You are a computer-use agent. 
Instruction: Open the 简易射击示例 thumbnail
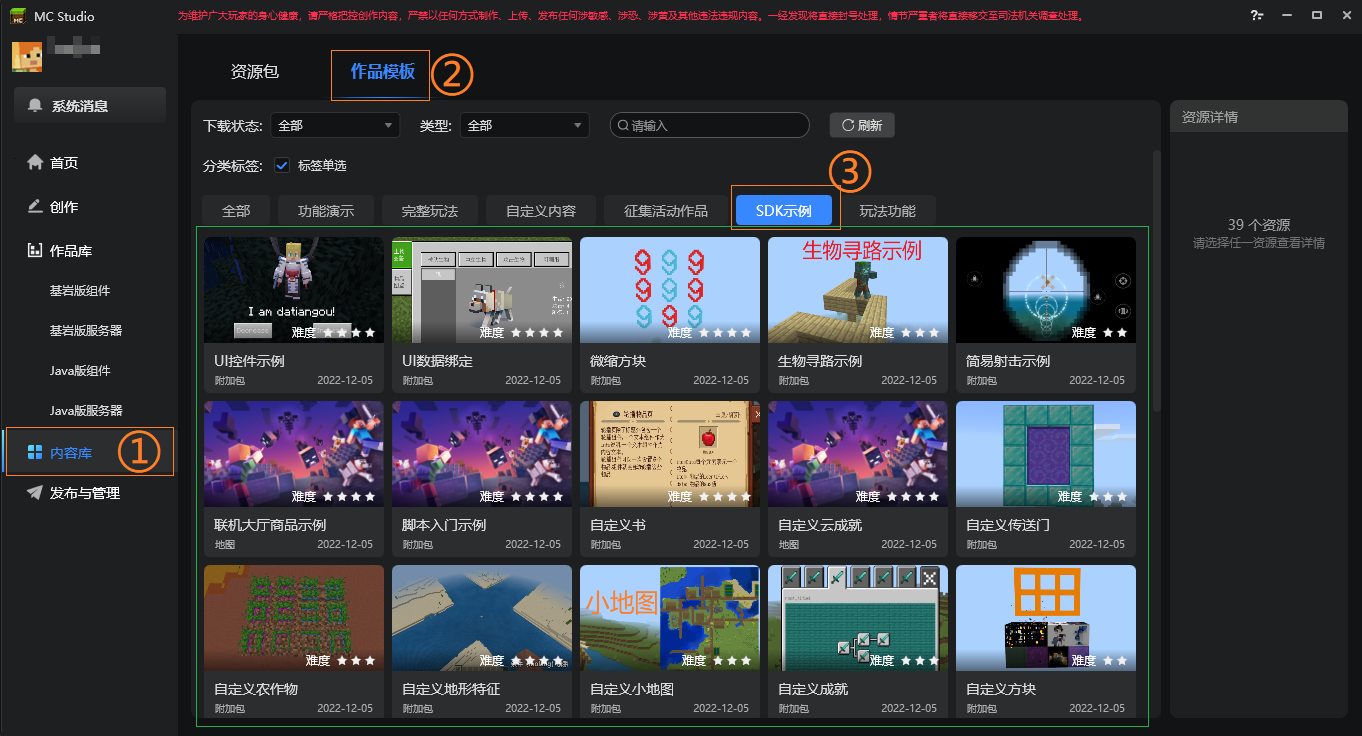point(1046,290)
